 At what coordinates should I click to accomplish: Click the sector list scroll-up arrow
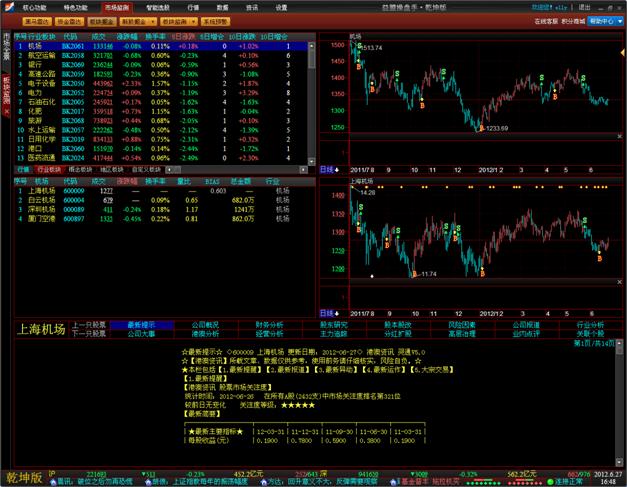(312, 46)
